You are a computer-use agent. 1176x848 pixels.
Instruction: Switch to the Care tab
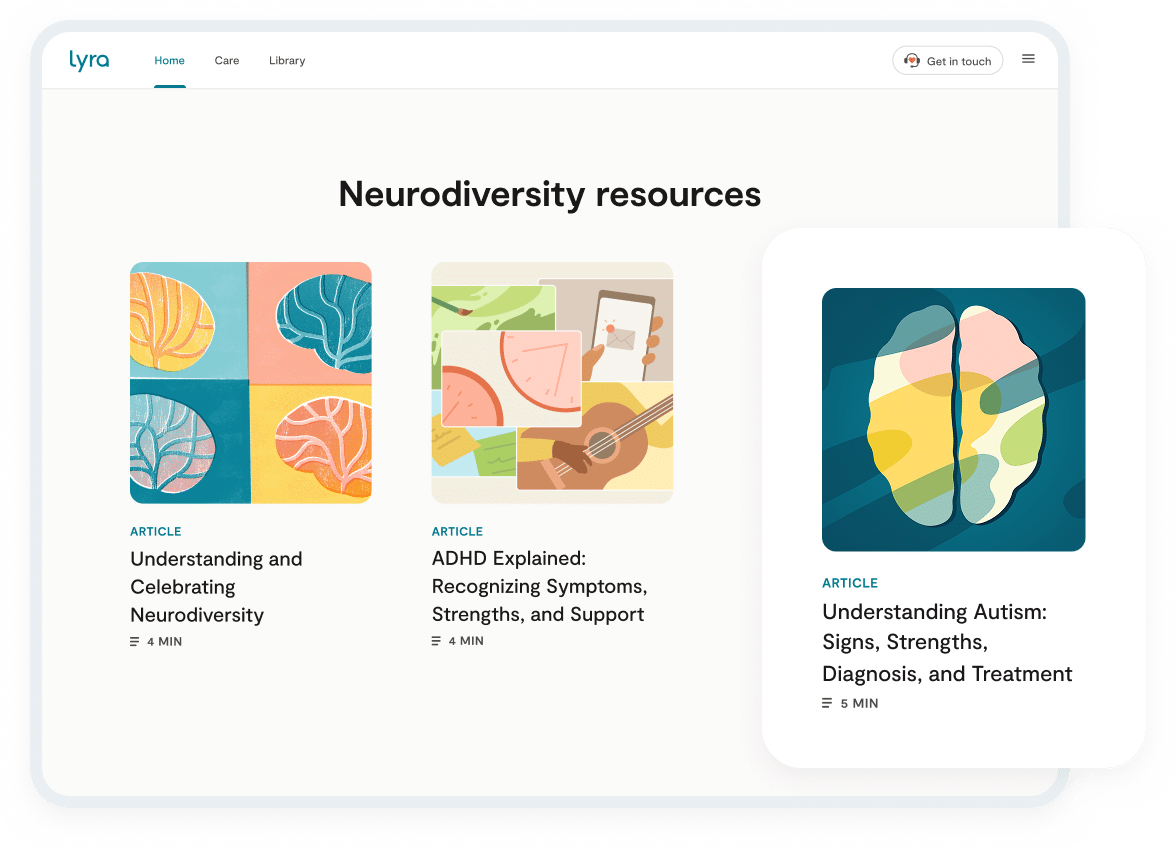(227, 61)
